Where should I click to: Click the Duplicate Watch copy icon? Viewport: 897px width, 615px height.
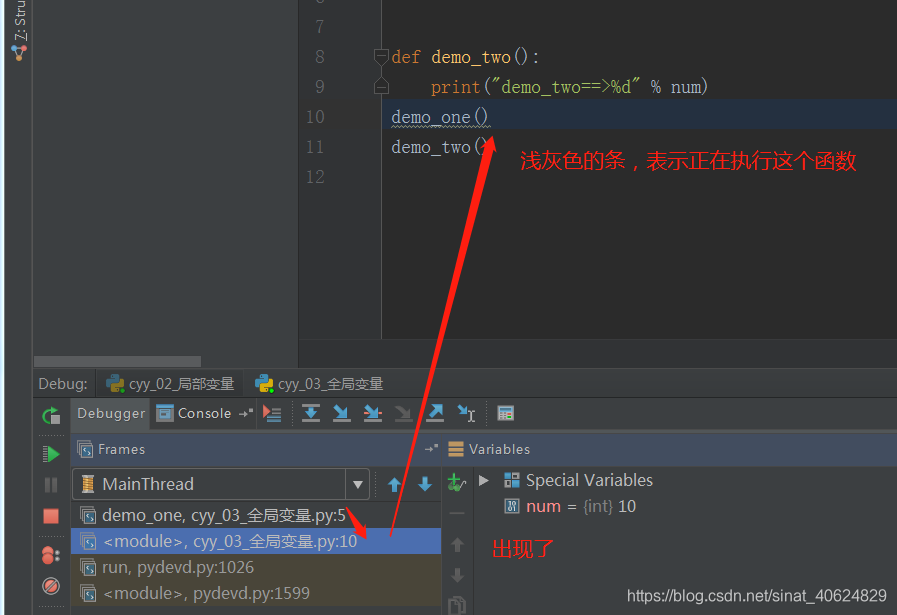pos(457,605)
